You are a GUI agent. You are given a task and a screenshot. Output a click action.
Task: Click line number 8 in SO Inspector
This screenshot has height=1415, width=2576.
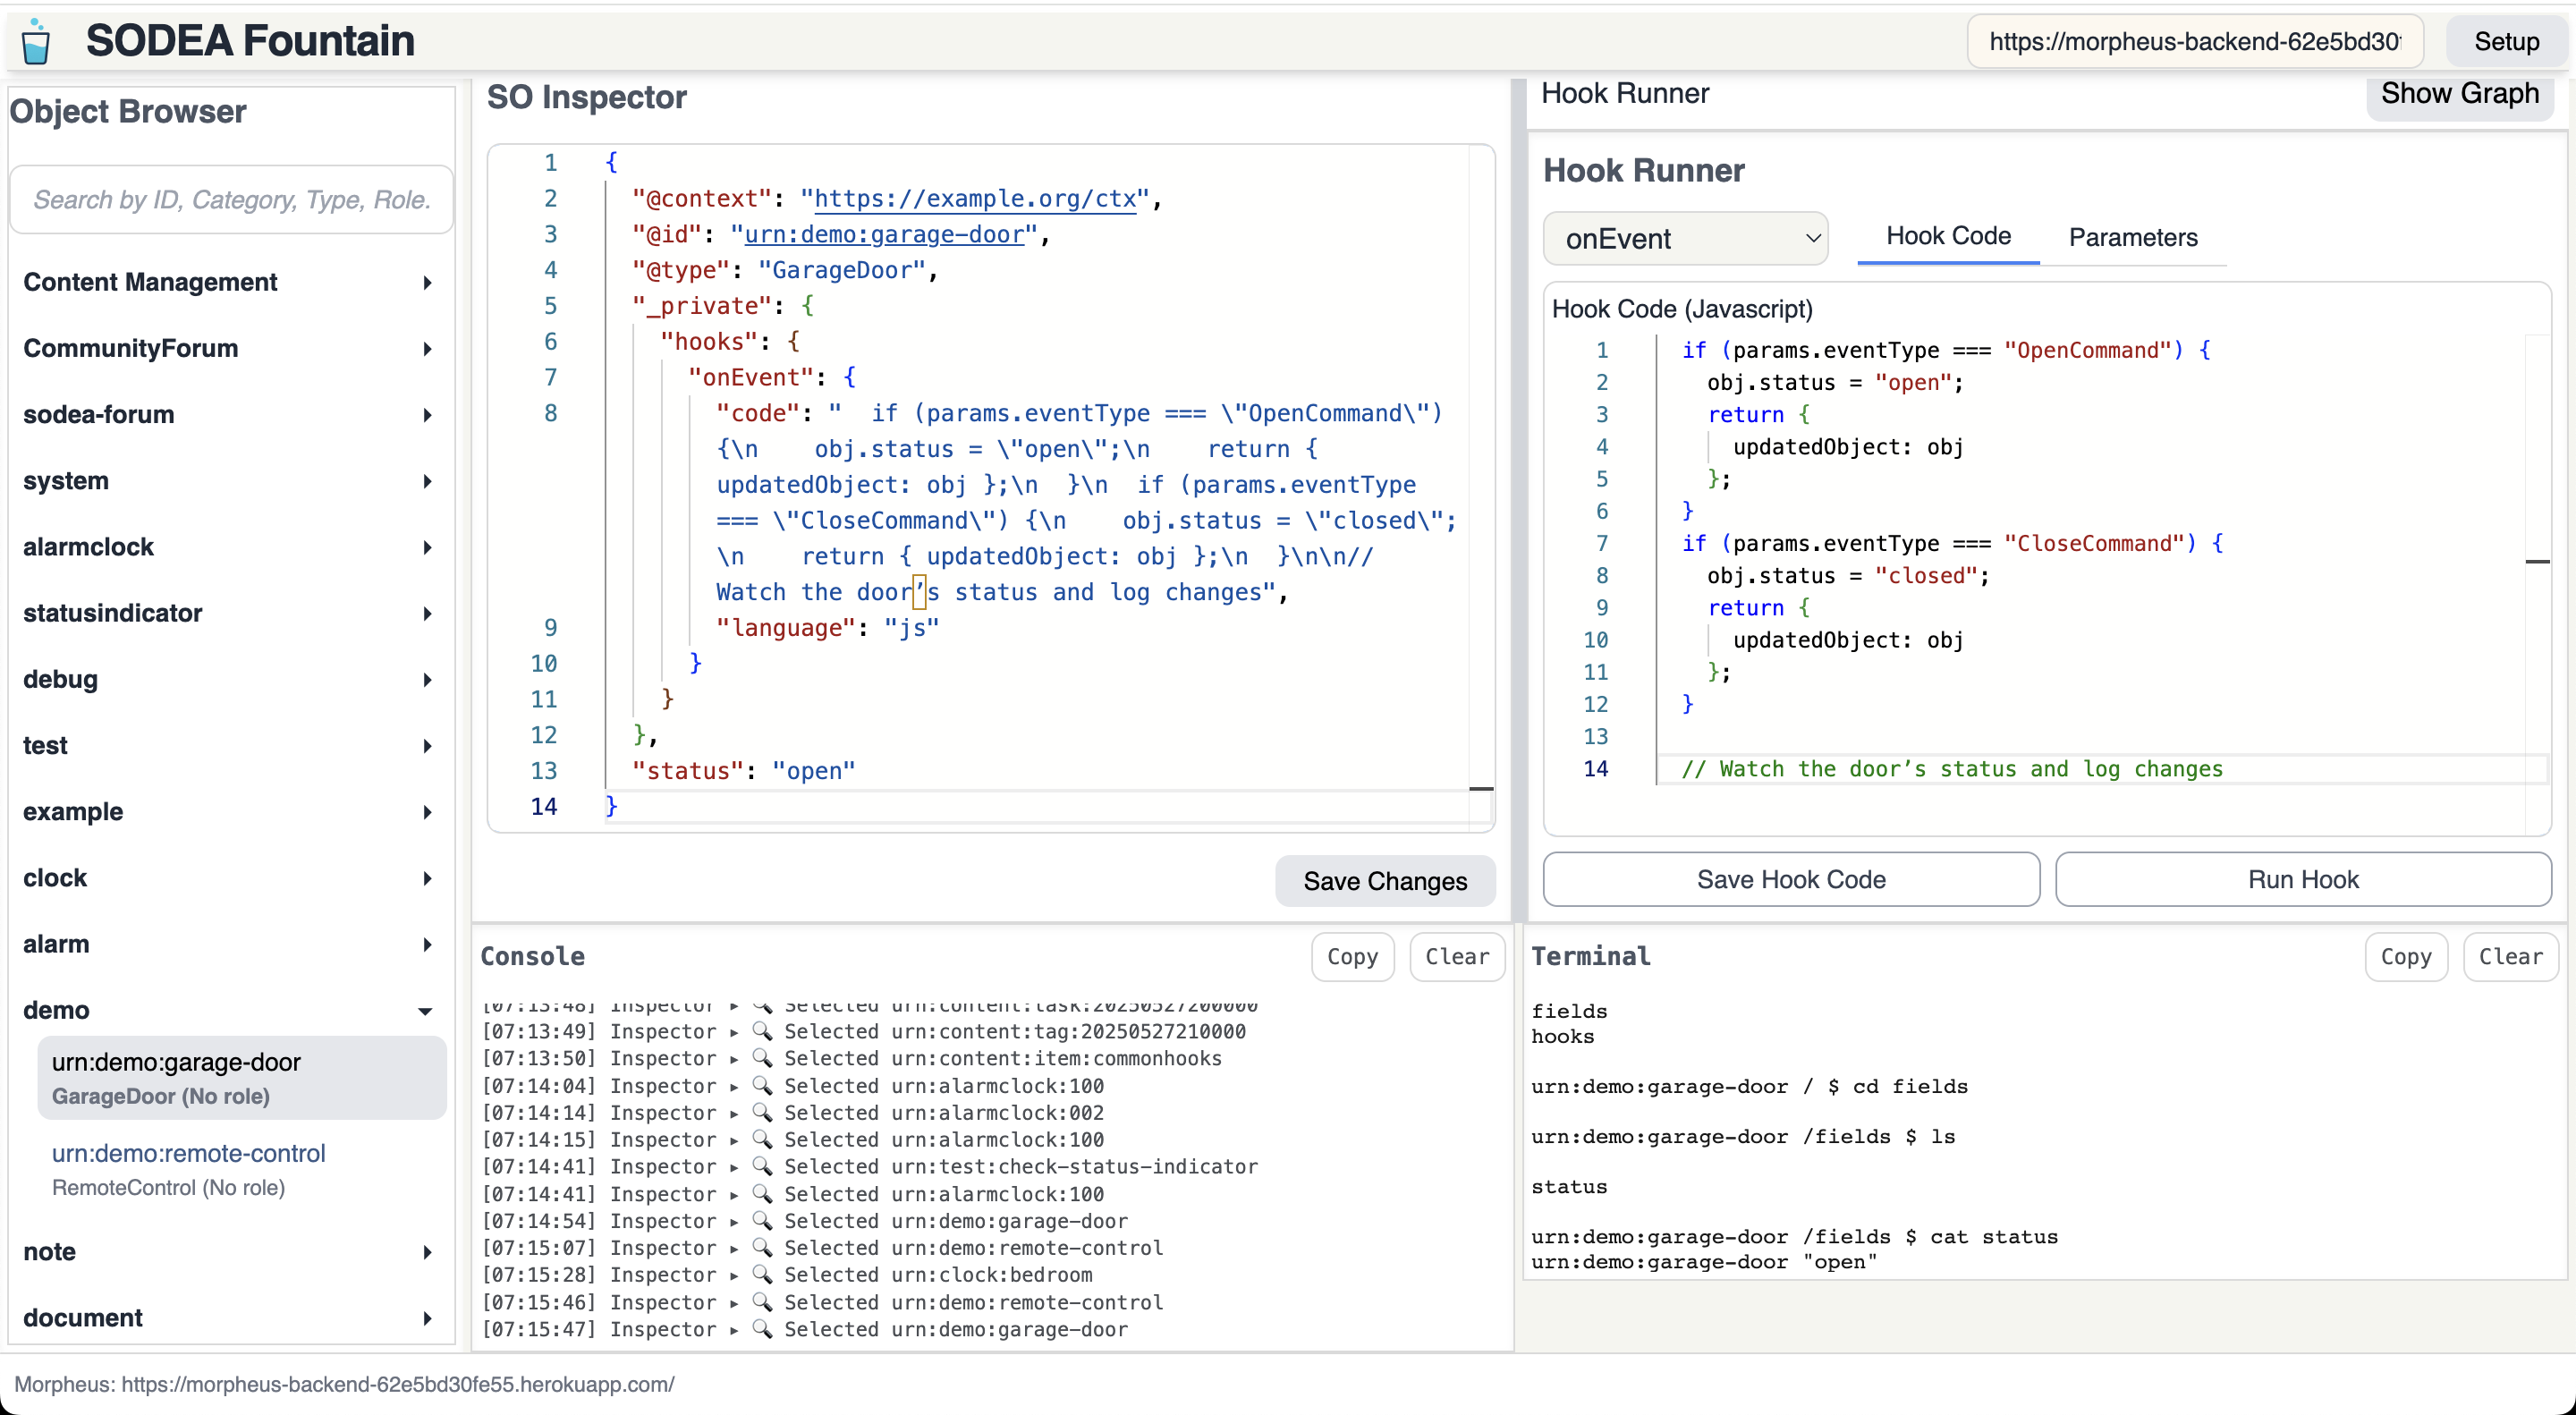click(x=550, y=413)
